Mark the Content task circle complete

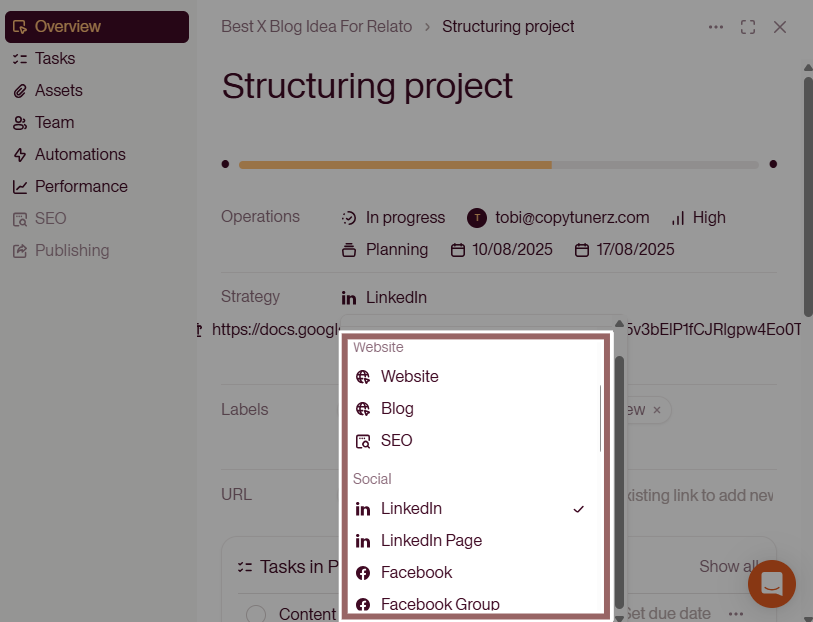(x=256, y=614)
